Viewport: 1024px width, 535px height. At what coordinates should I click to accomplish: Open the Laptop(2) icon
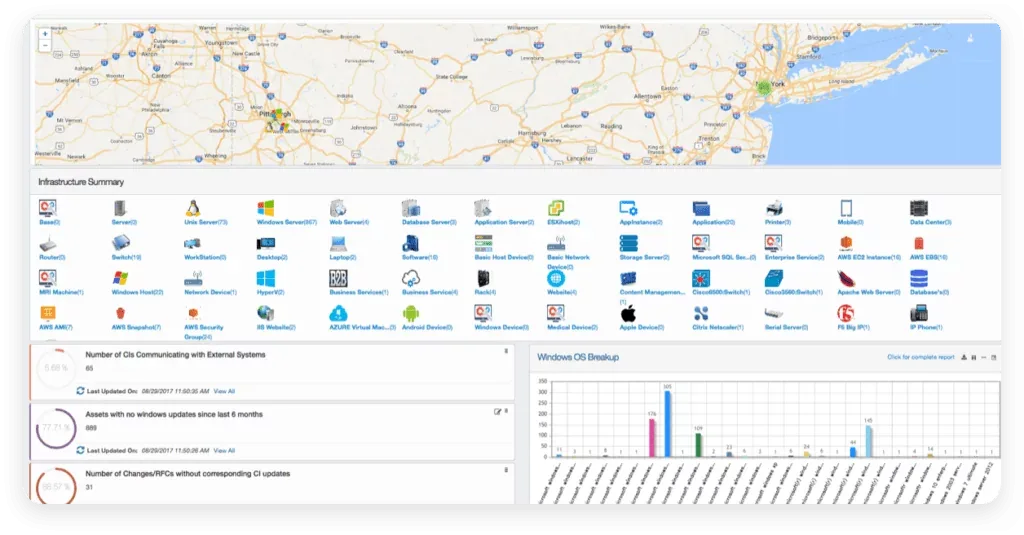click(x=338, y=244)
